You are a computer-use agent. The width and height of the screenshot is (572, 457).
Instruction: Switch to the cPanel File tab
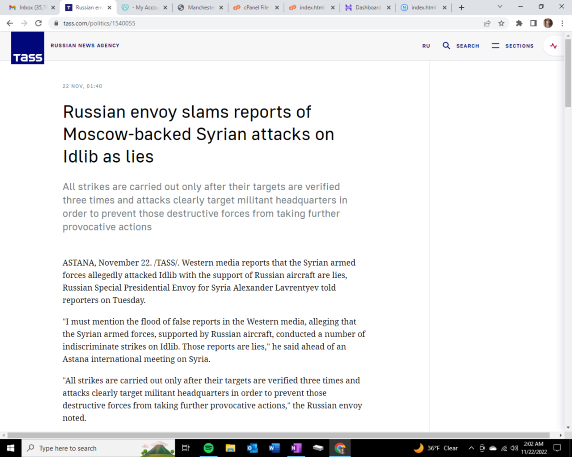256,7
